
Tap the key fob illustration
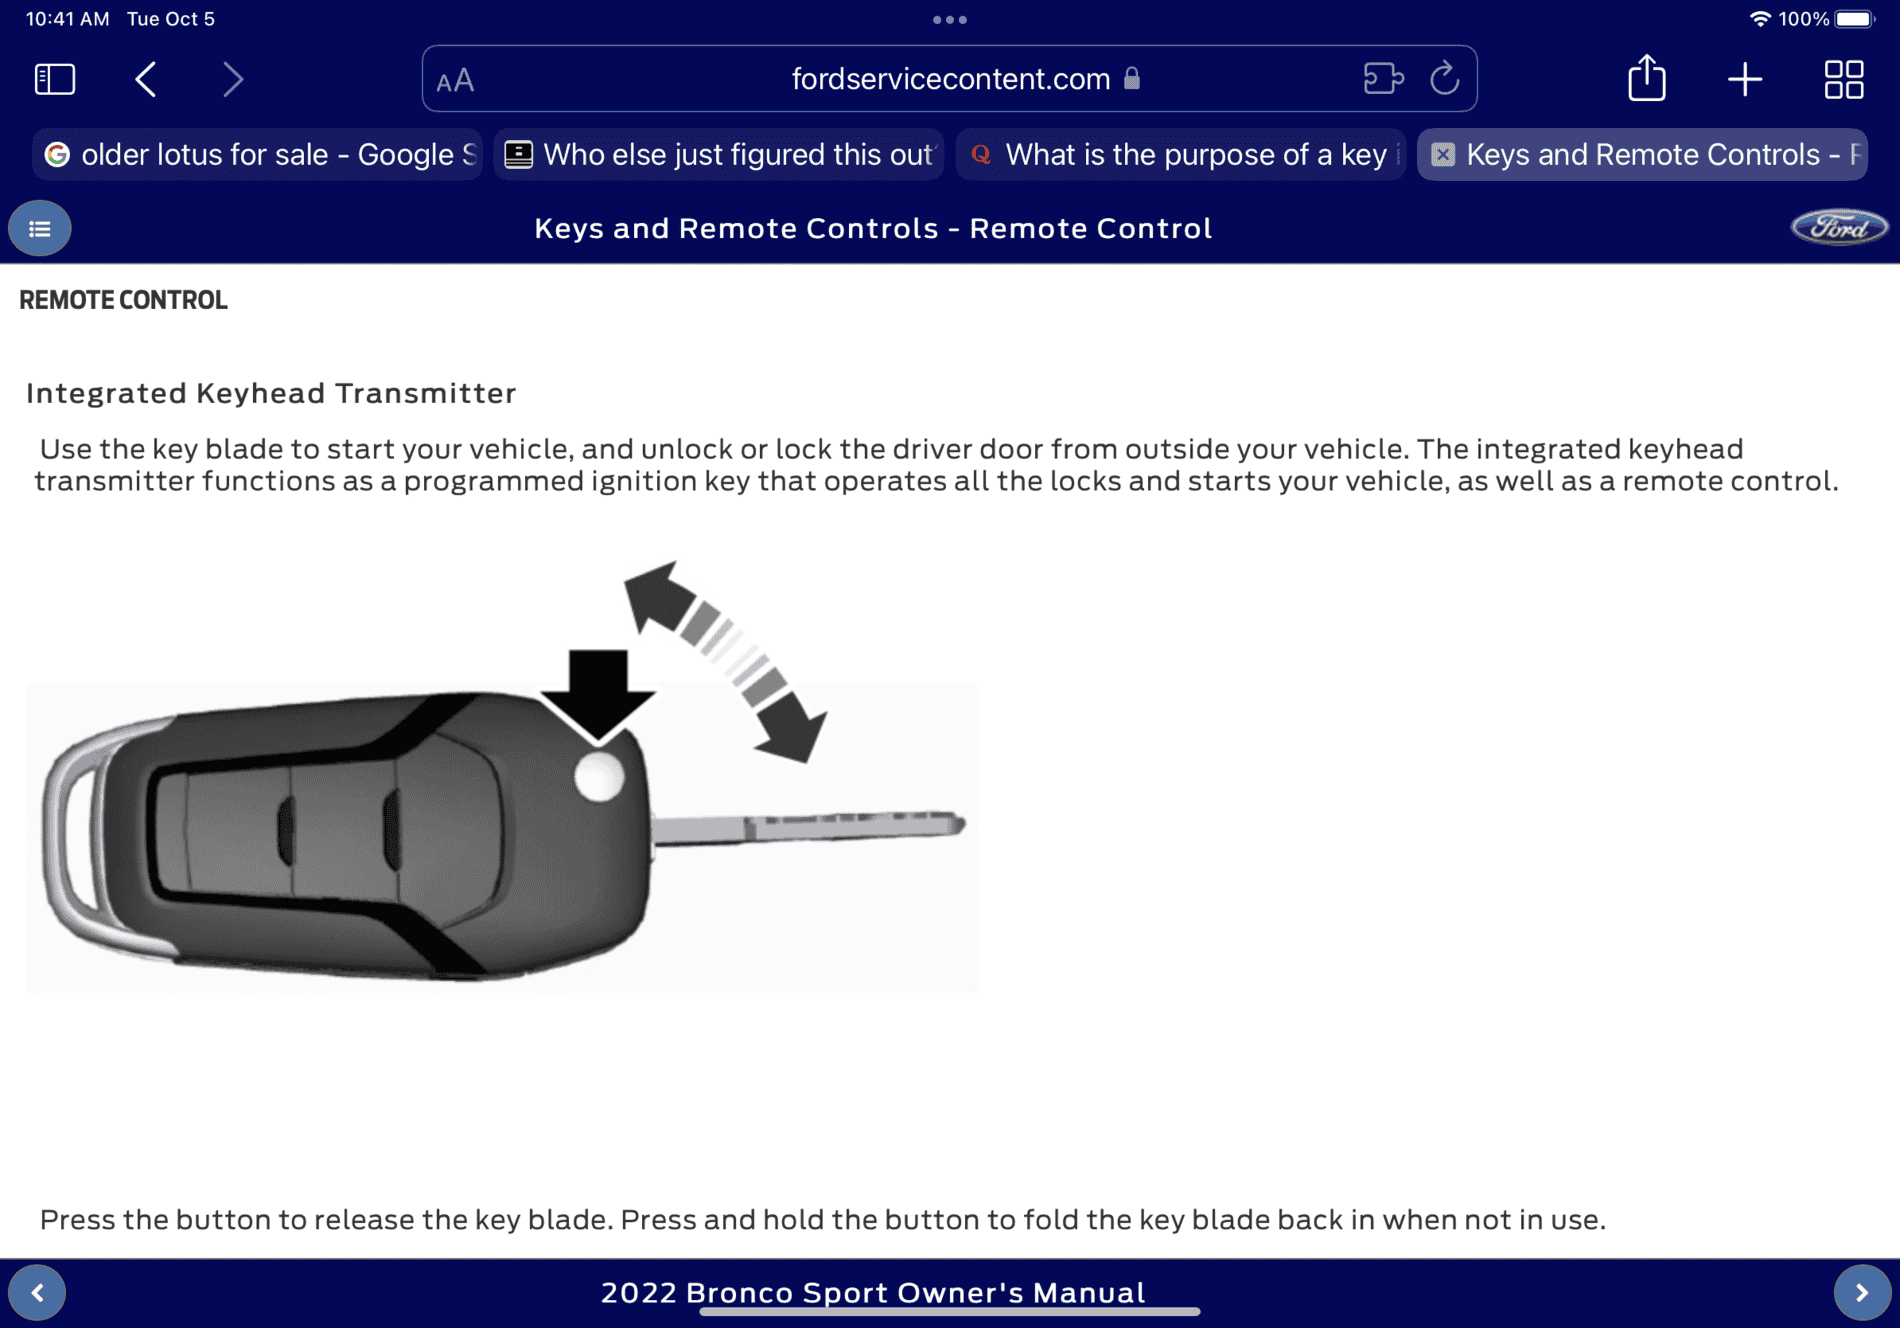[501, 776]
